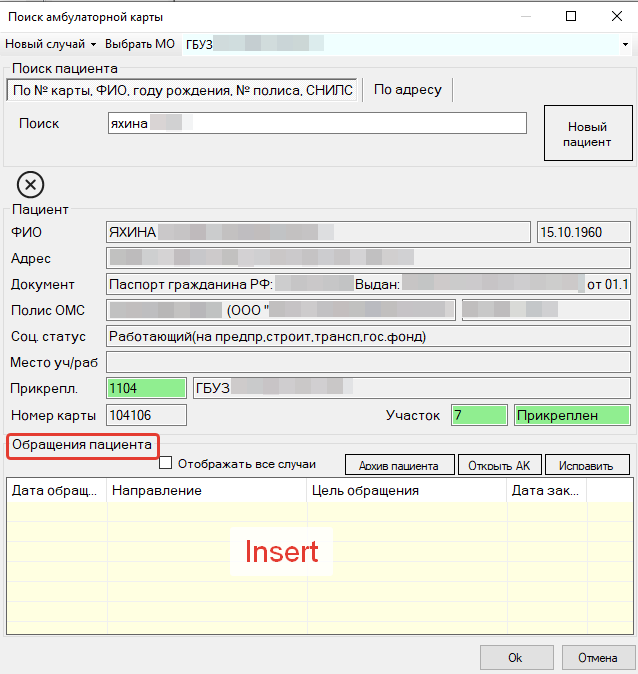Open Архив пациента
The image size is (638, 674).
click(x=400, y=465)
